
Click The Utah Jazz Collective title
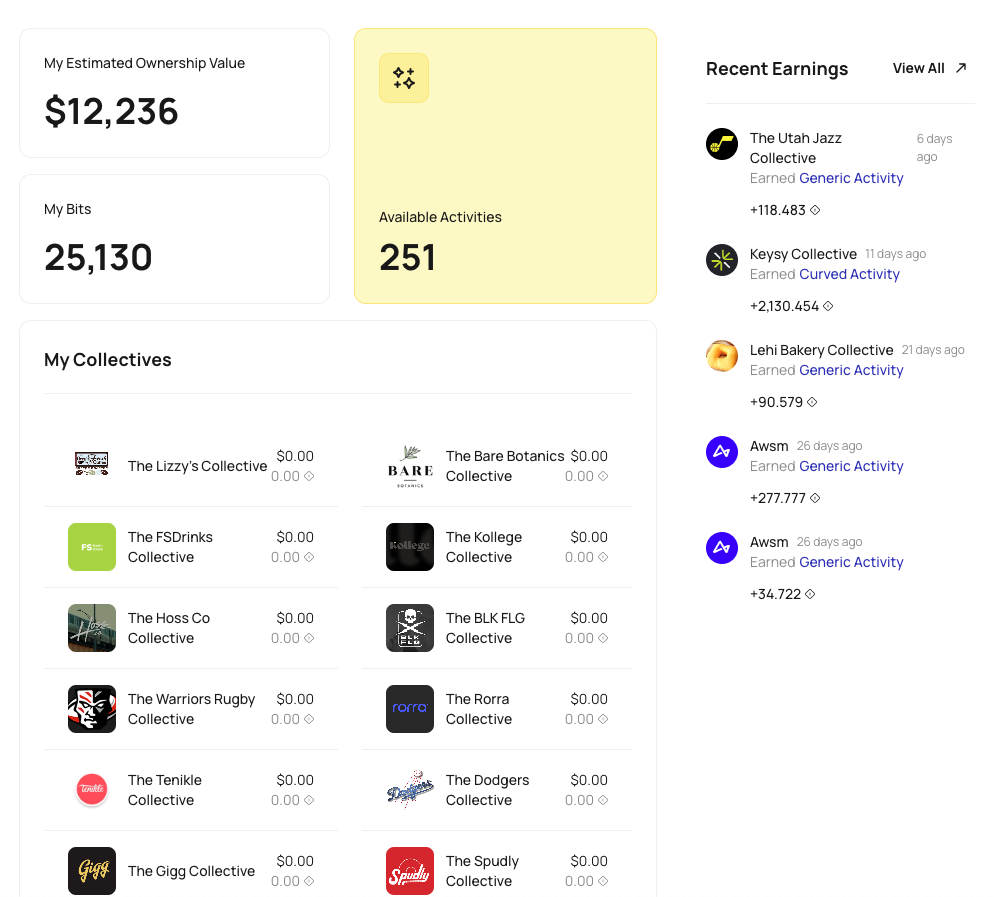(796, 148)
